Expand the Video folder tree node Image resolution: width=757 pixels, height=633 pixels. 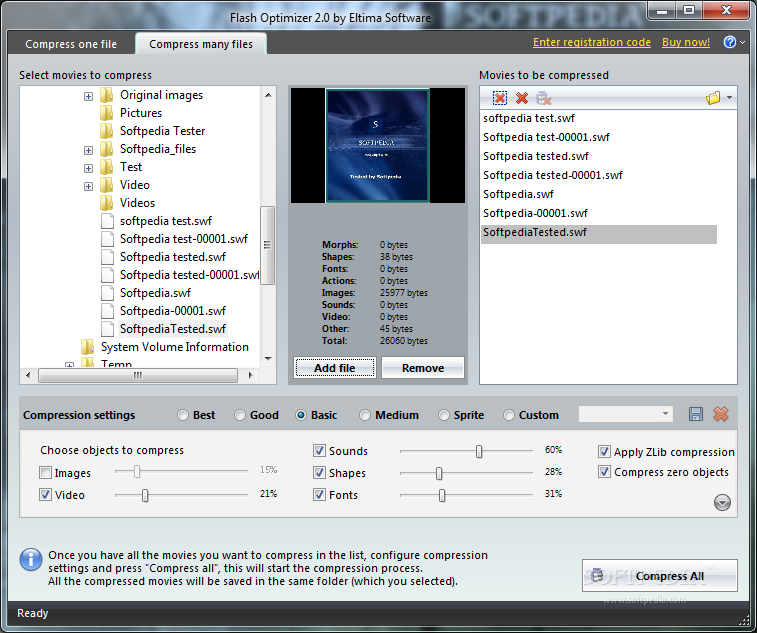pyautogui.click(x=88, y=186)
